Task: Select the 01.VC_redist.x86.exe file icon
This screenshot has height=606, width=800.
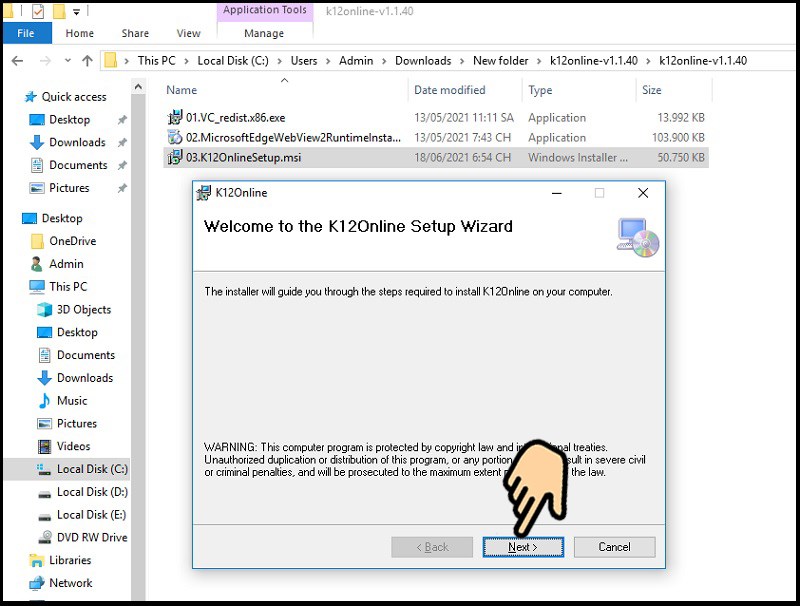Action: coord(174,117)
